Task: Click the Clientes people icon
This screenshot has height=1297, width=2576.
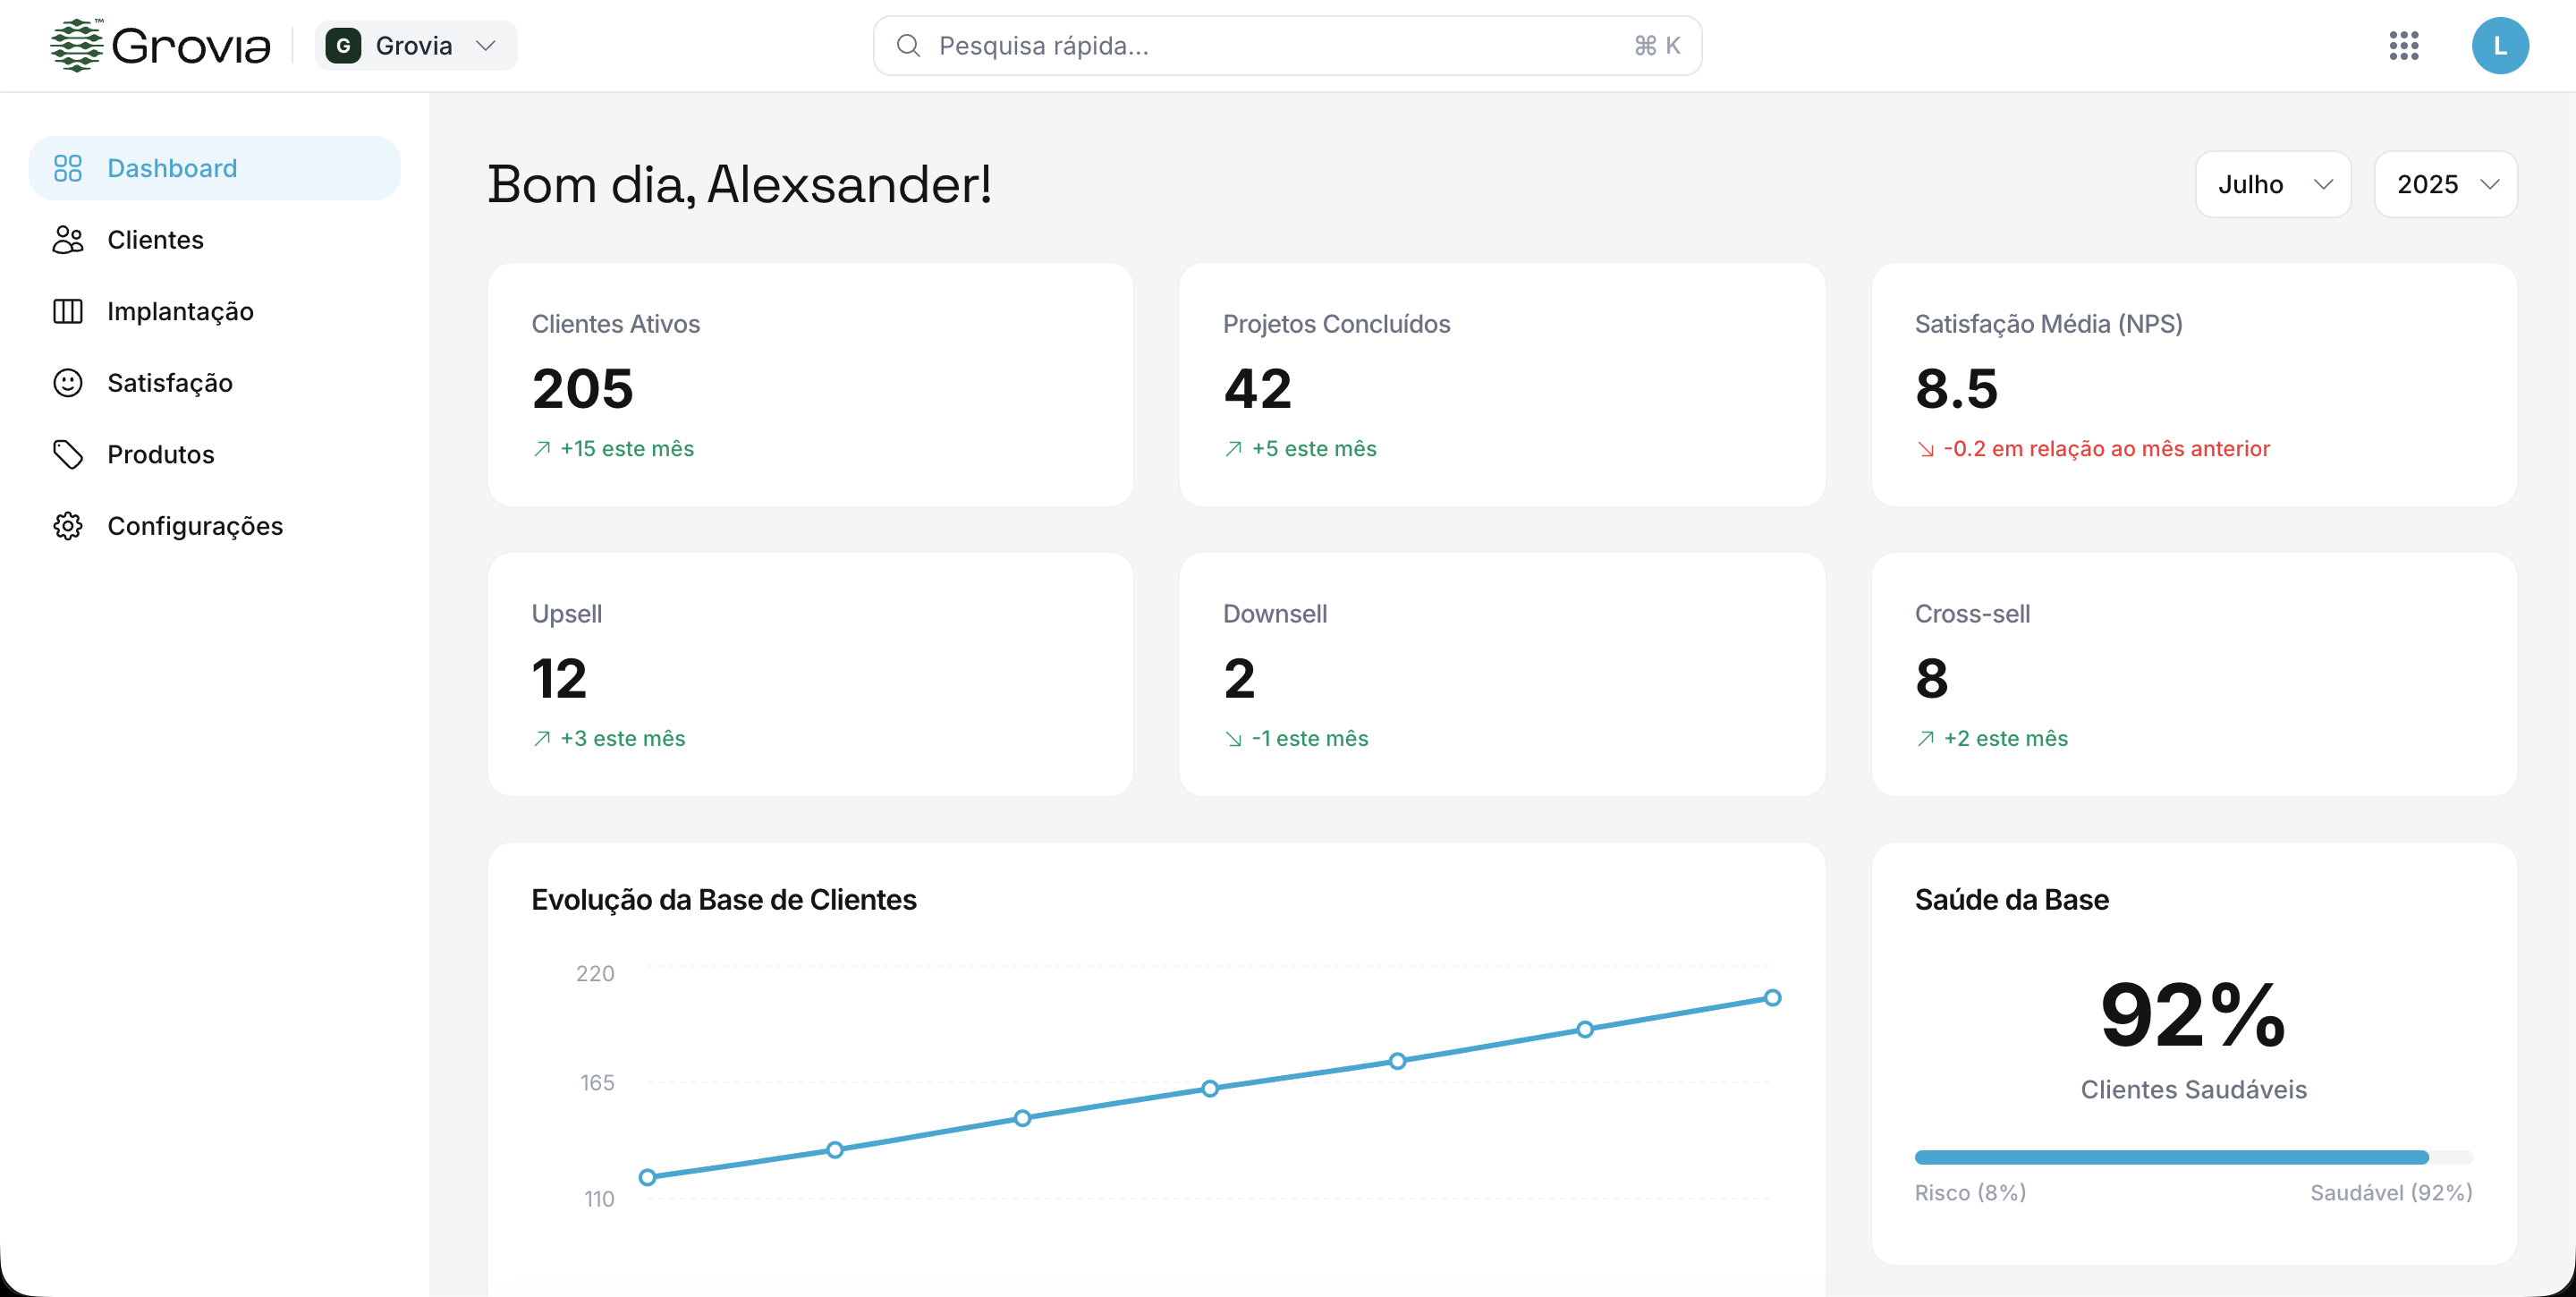Action: [x=68, y=240]
